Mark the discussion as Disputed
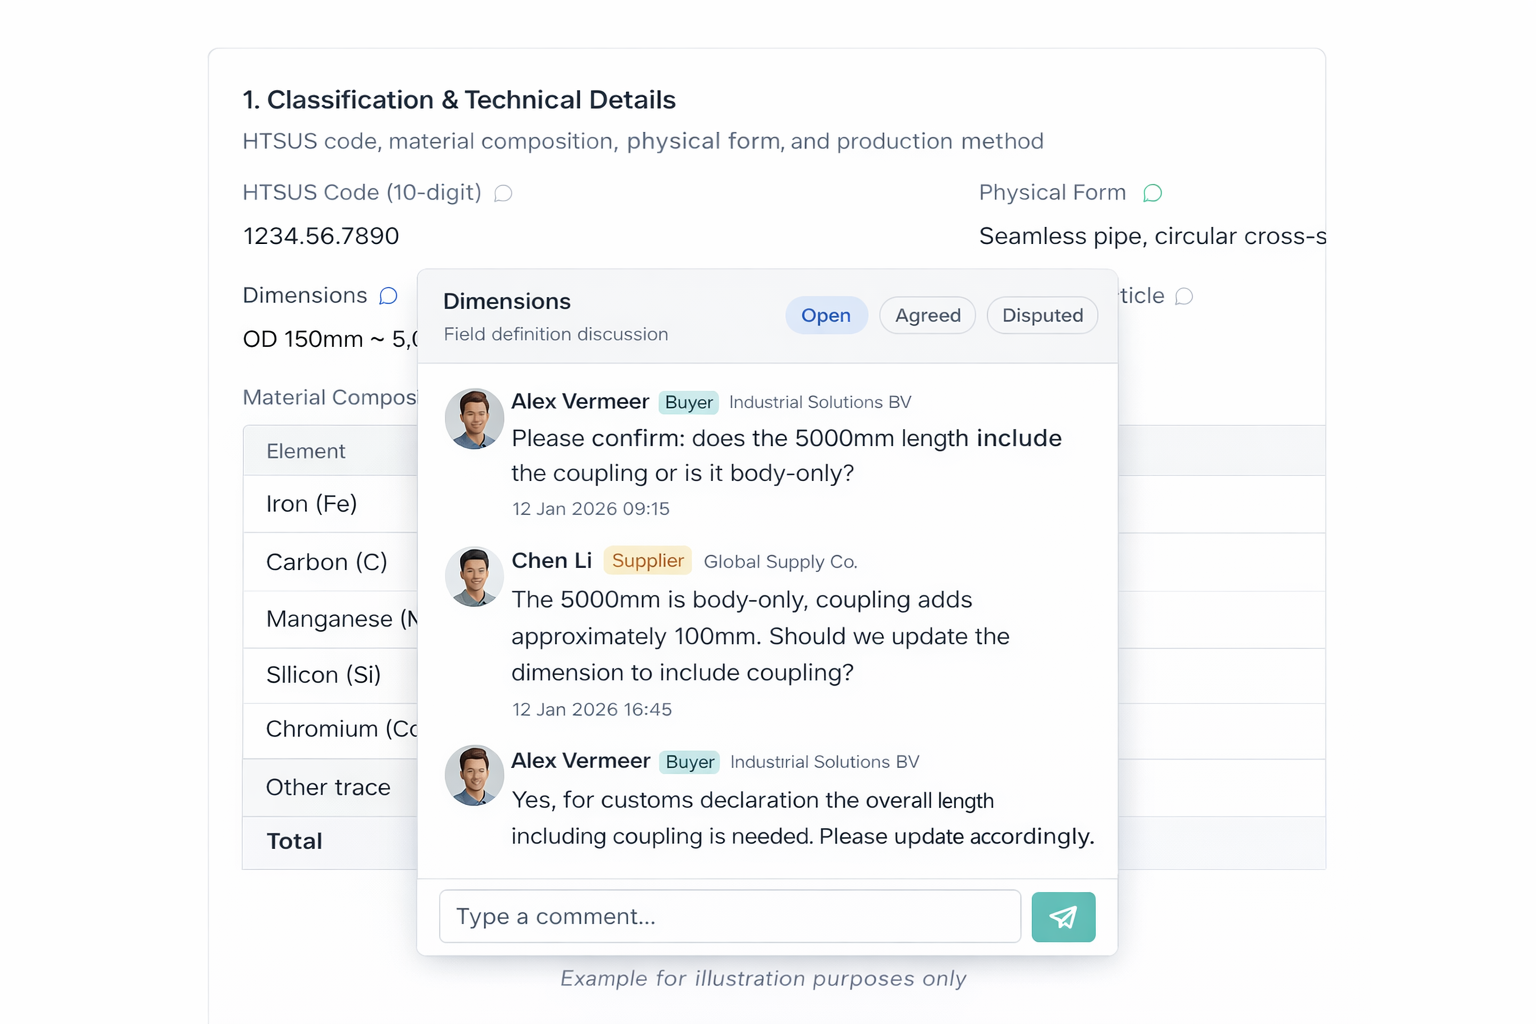The image size is (1536, 1024). tap(1042, 316)
